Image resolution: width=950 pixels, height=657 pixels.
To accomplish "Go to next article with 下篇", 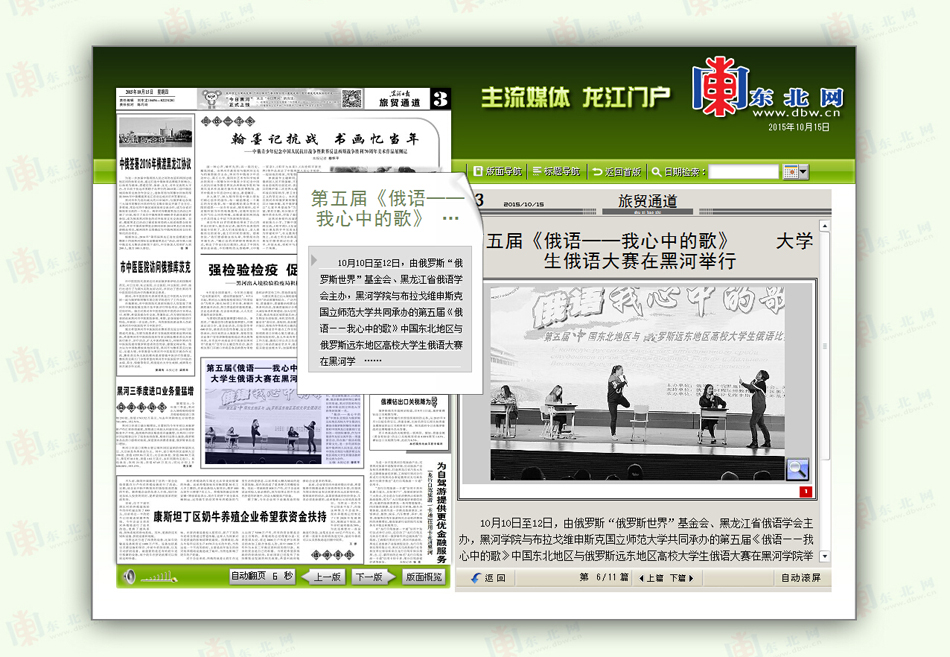I will [680, 578].
